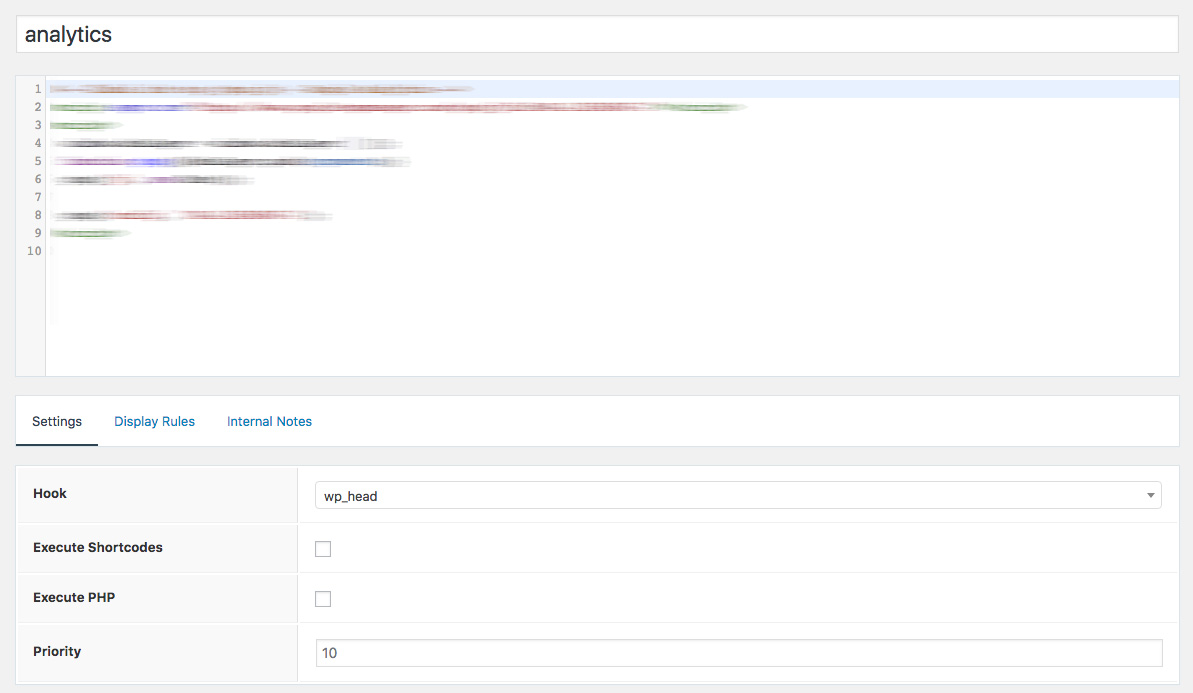Image resolution: width=1193 pixels, height=693 pixels.
Task: Click the Hook setting label
Action: [49, 494]
